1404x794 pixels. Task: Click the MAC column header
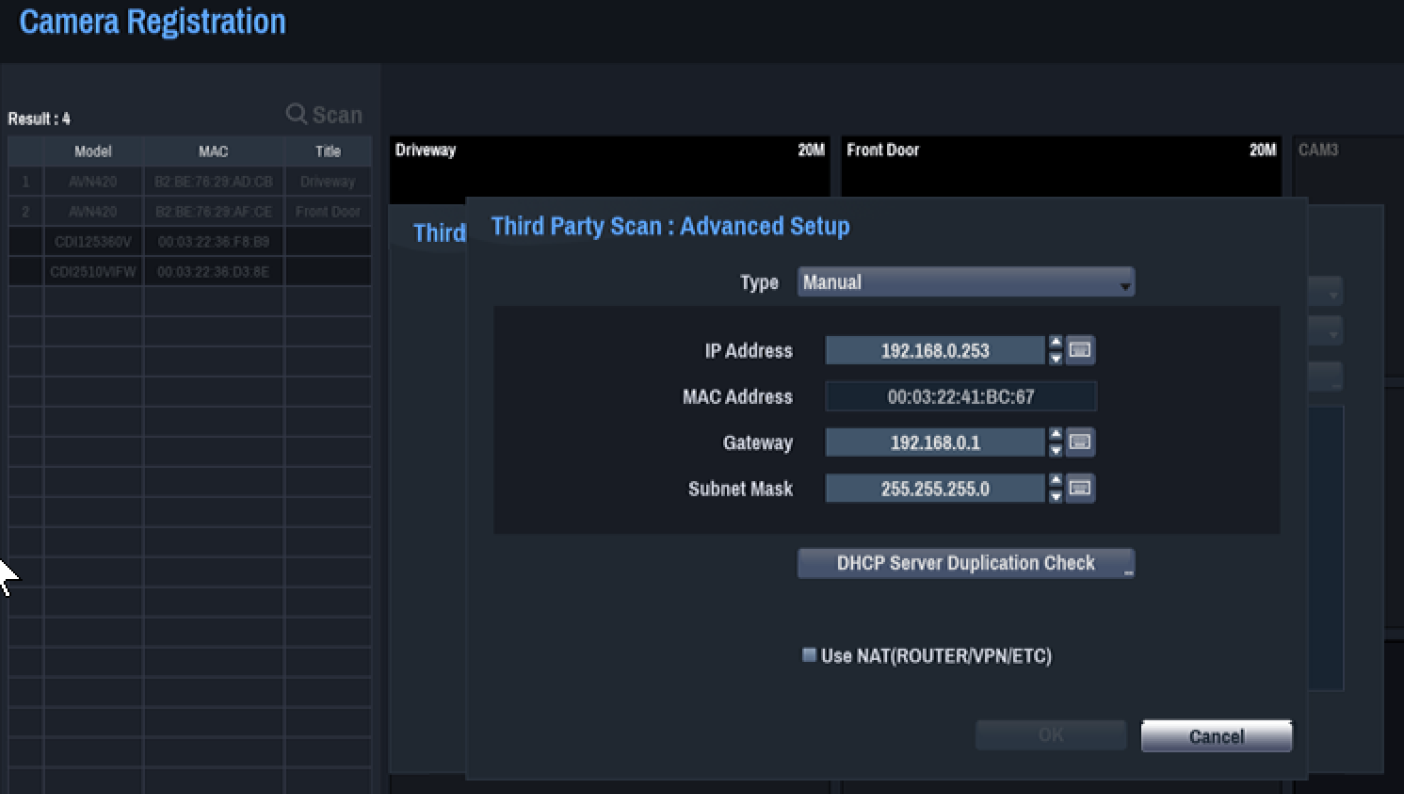pyautogui.click(x=213, y=152)
